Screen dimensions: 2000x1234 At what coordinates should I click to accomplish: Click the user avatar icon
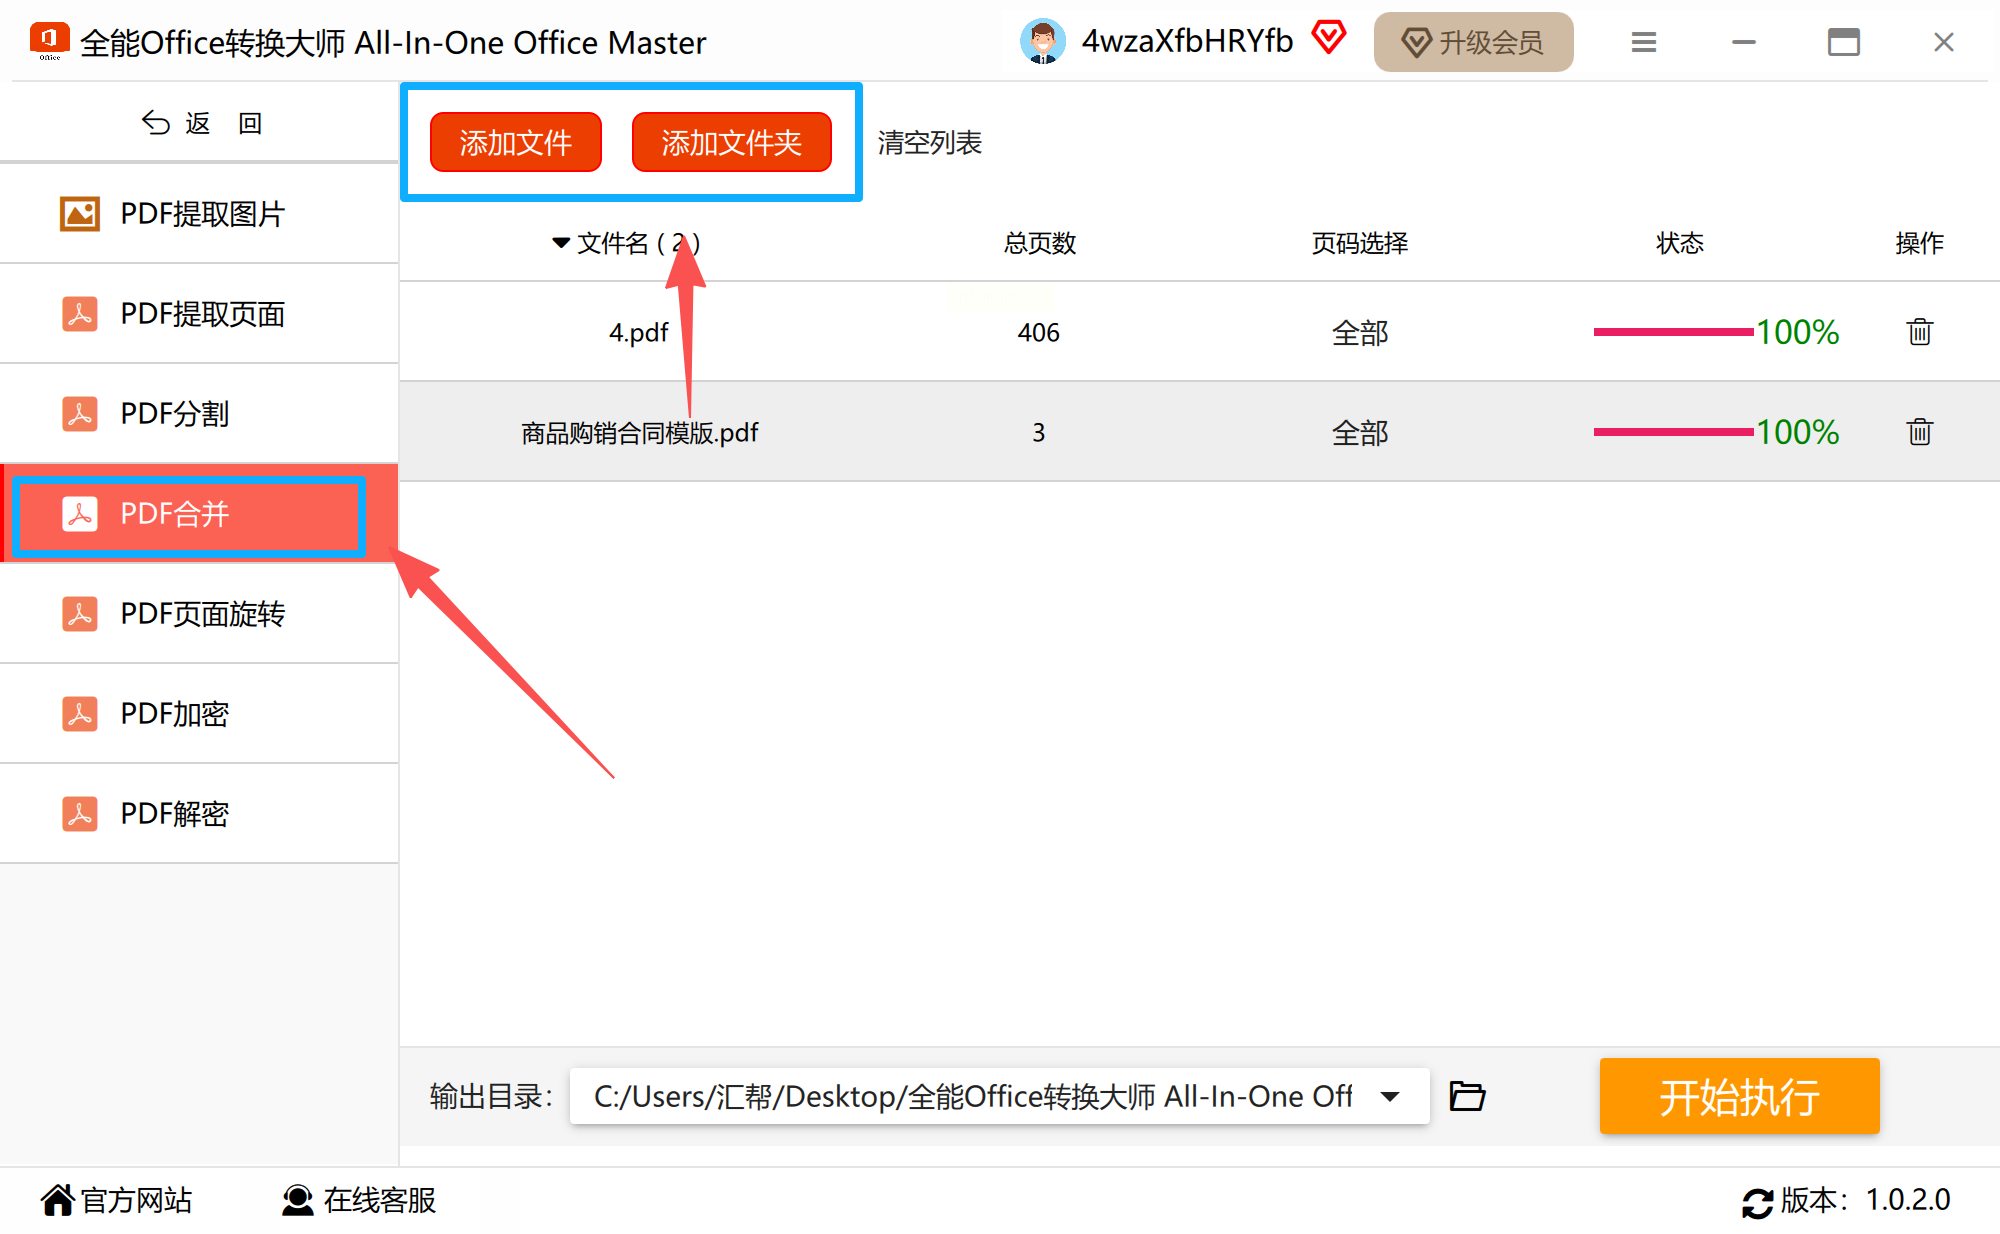[1042, 42]
